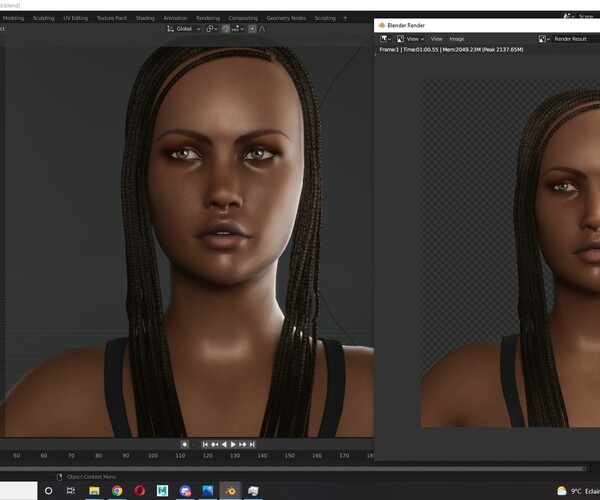
Task: Click Blender logo in Render window title
Action: coord(382,25)
